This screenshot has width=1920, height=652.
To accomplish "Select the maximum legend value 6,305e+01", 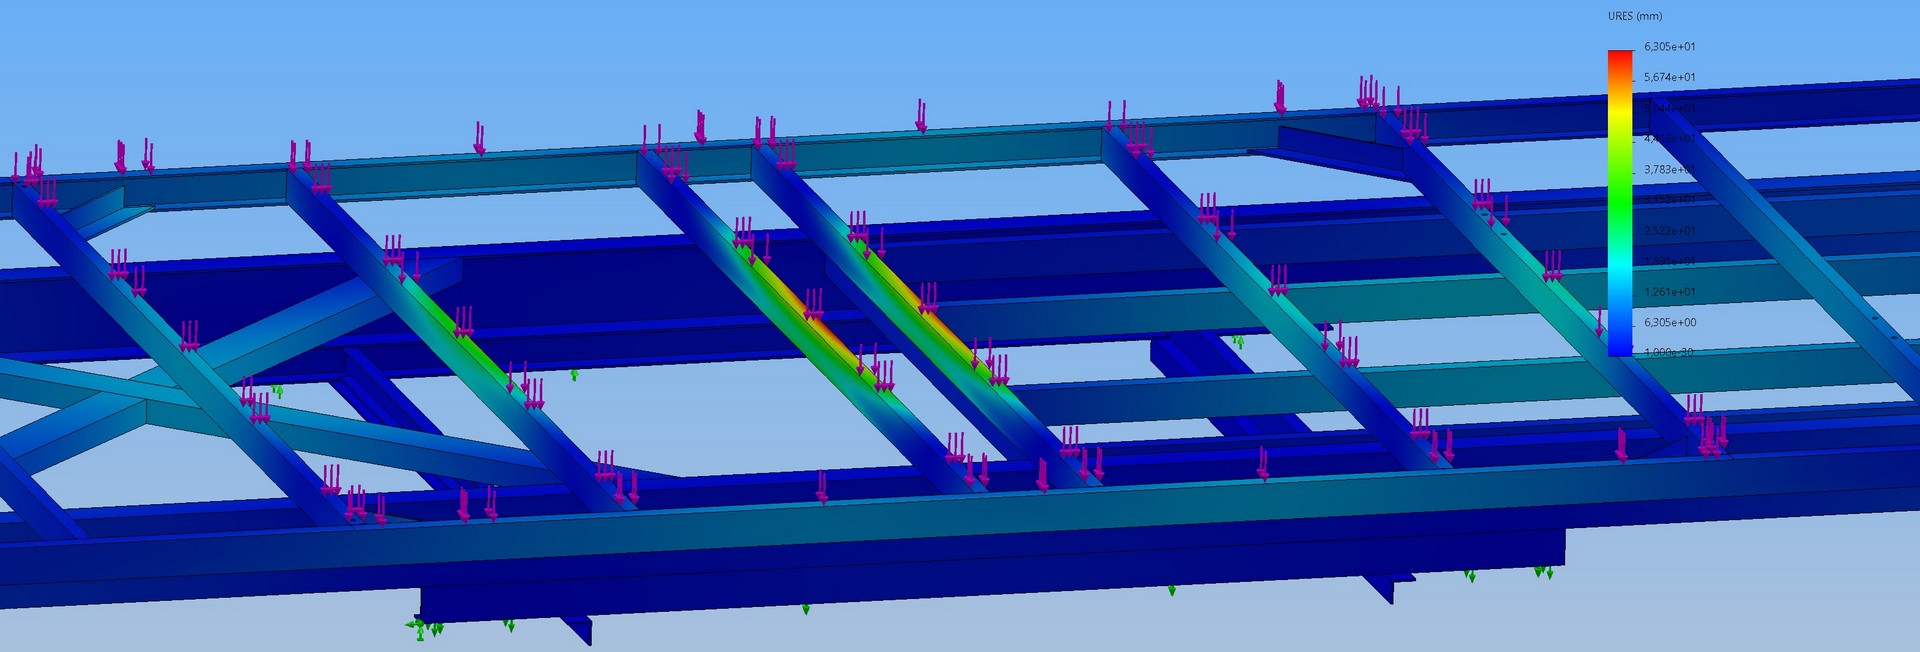I will tap(1669, 47).
